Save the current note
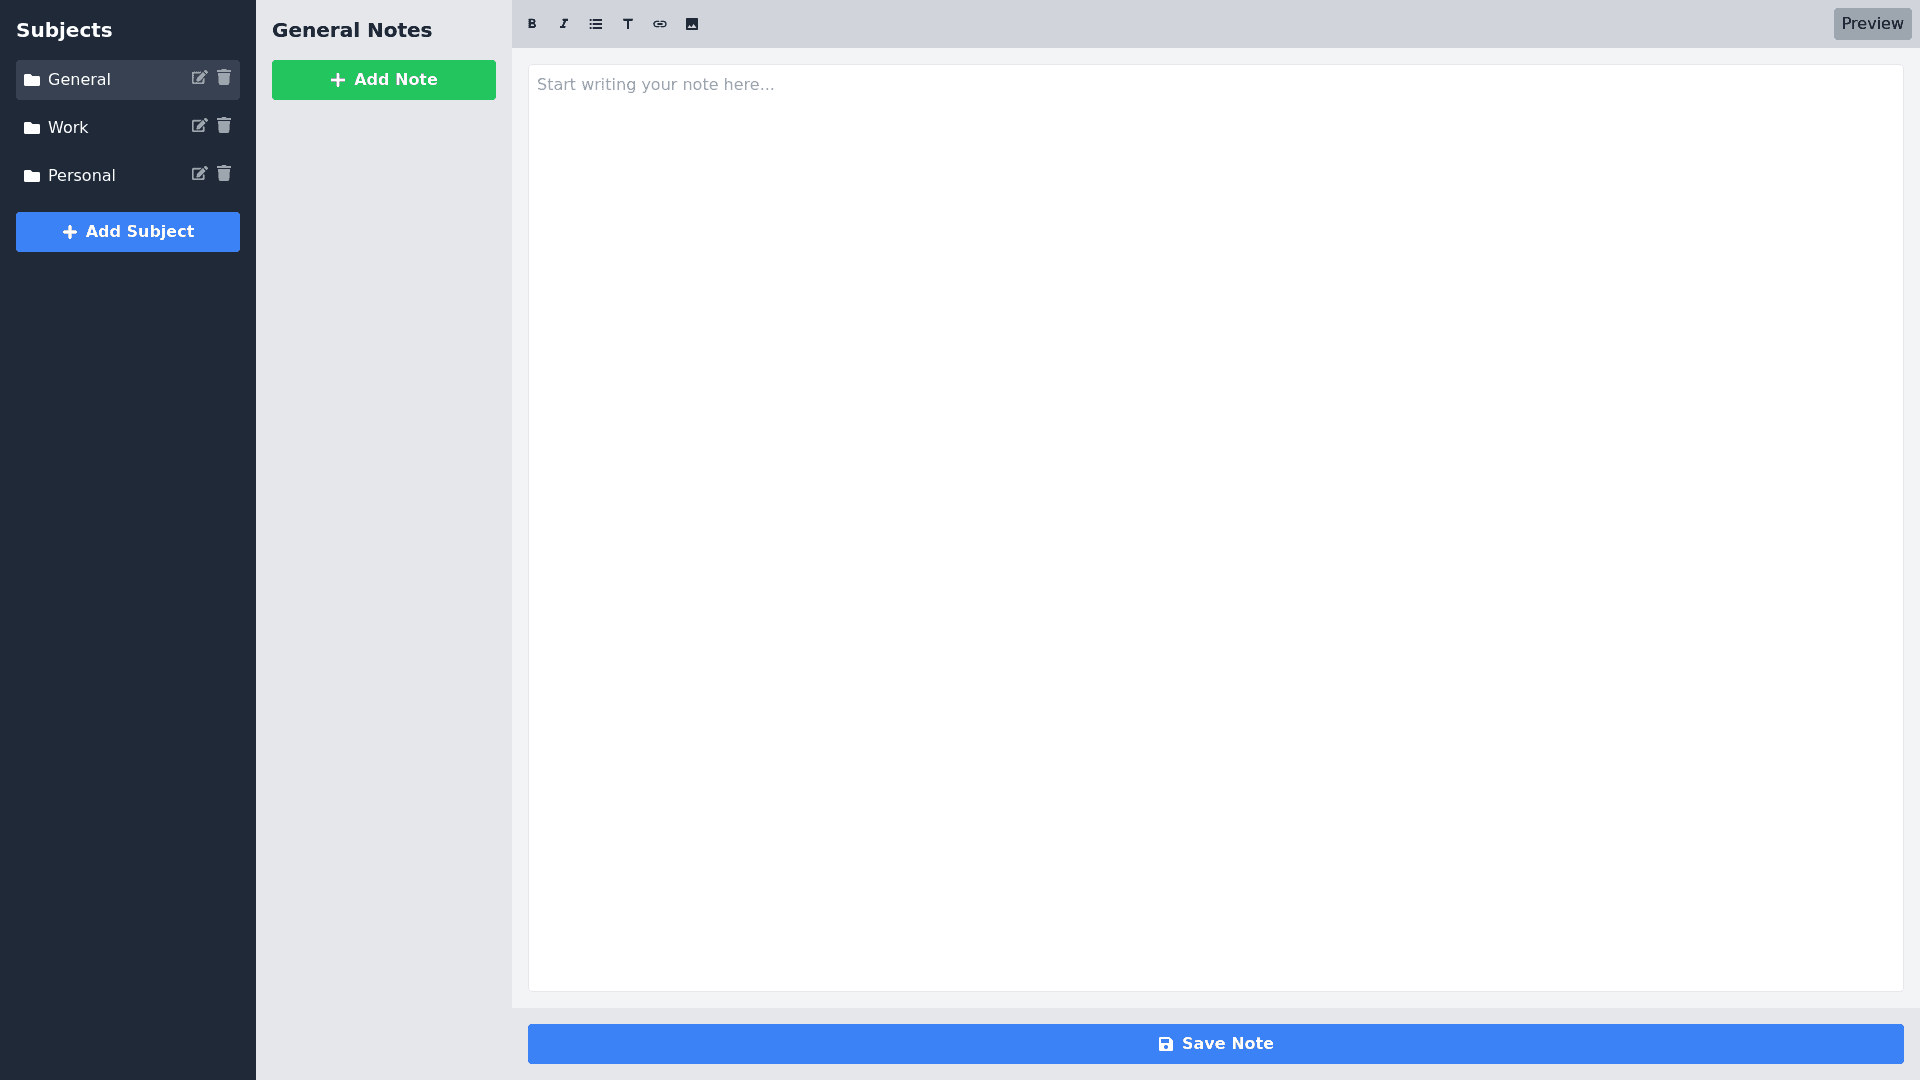This screenshot has height=1080, width=1920. [x=1215, y=1043]
